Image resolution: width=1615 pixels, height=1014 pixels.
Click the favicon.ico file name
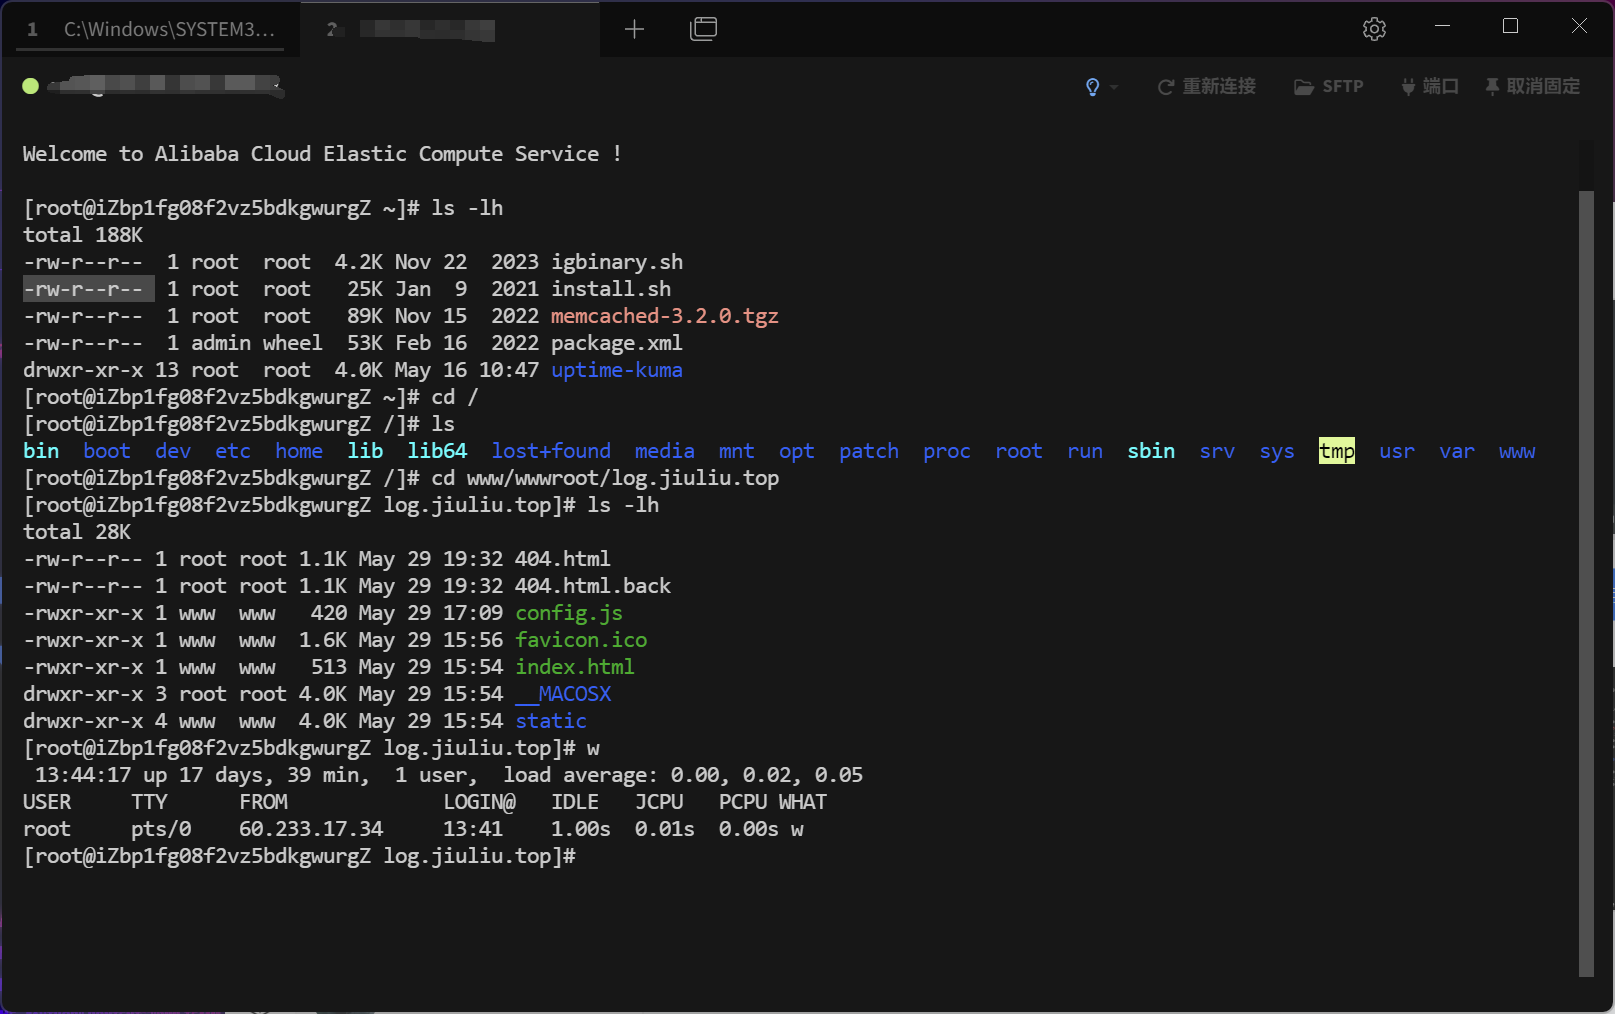581,640
